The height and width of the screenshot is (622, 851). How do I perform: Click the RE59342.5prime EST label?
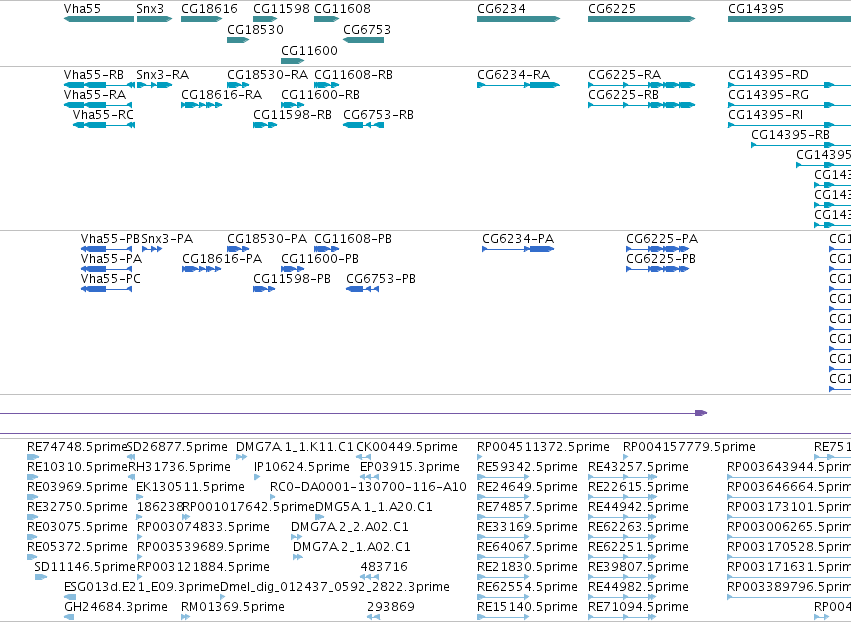click(527, 467)
